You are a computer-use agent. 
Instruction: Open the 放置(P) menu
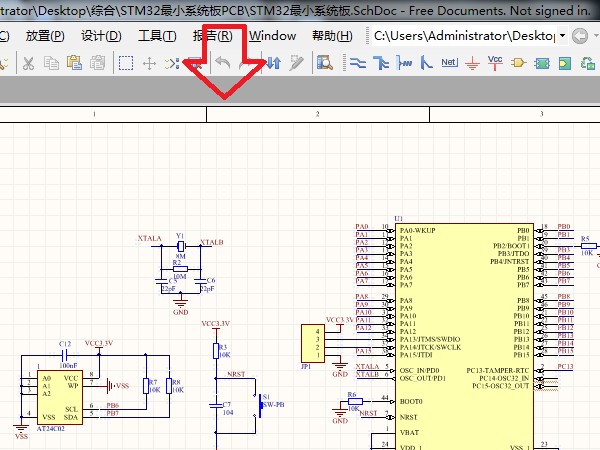click(x=45, y=36)
